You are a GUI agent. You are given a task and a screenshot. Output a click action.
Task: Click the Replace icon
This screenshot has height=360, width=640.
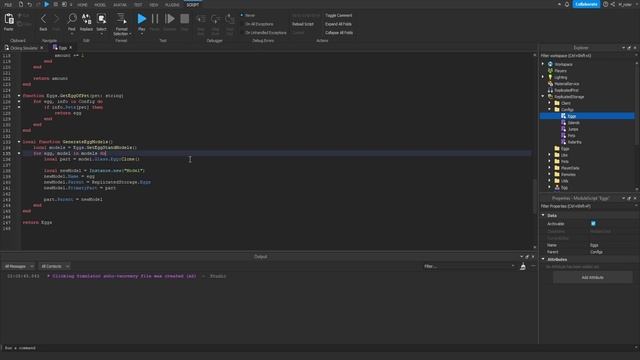(87, 18)
